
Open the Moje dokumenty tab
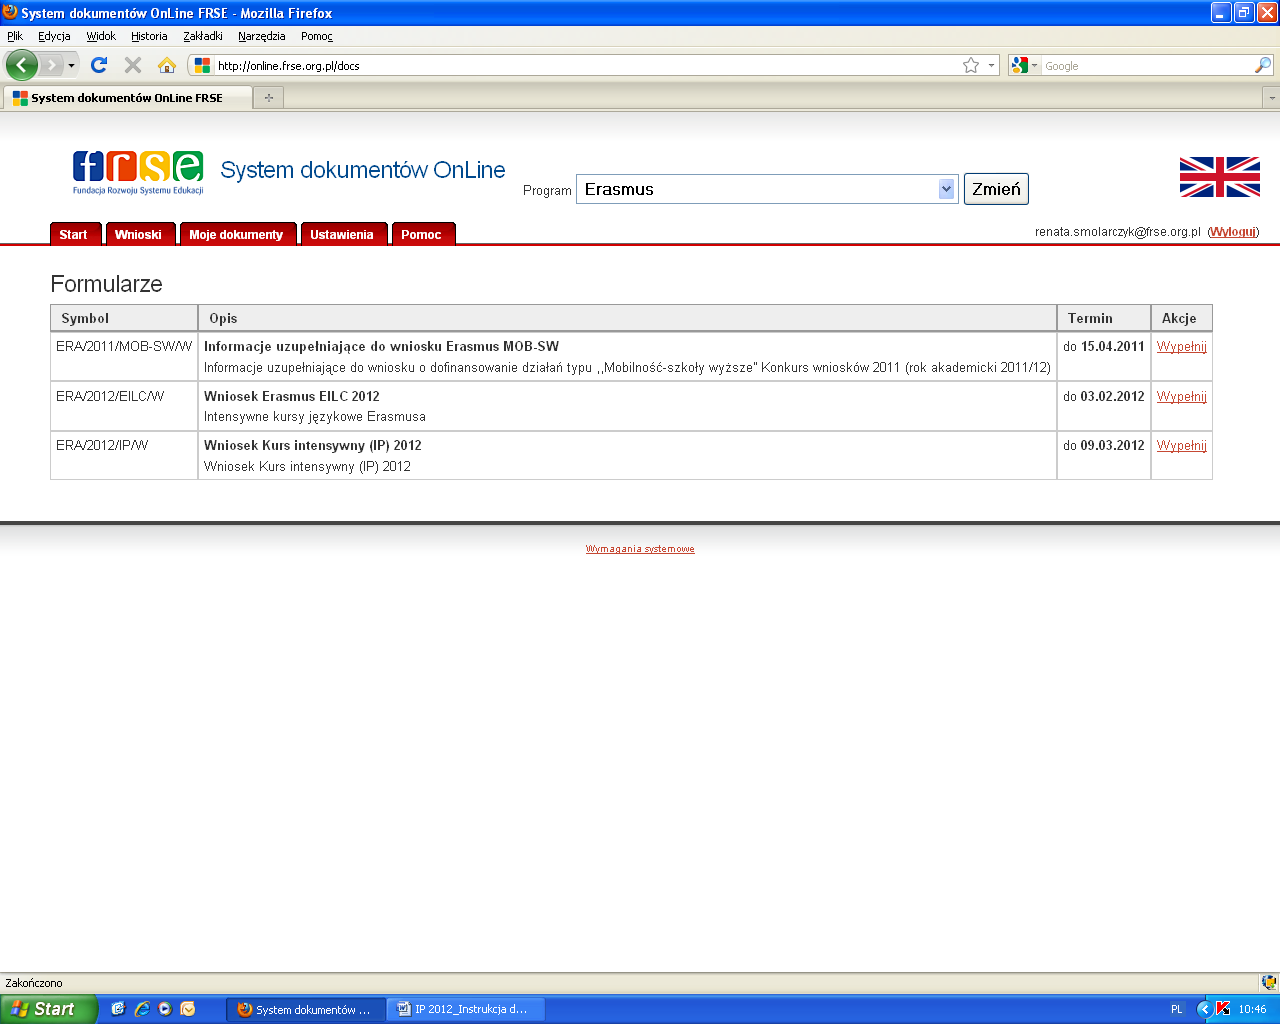pos(238,234)
